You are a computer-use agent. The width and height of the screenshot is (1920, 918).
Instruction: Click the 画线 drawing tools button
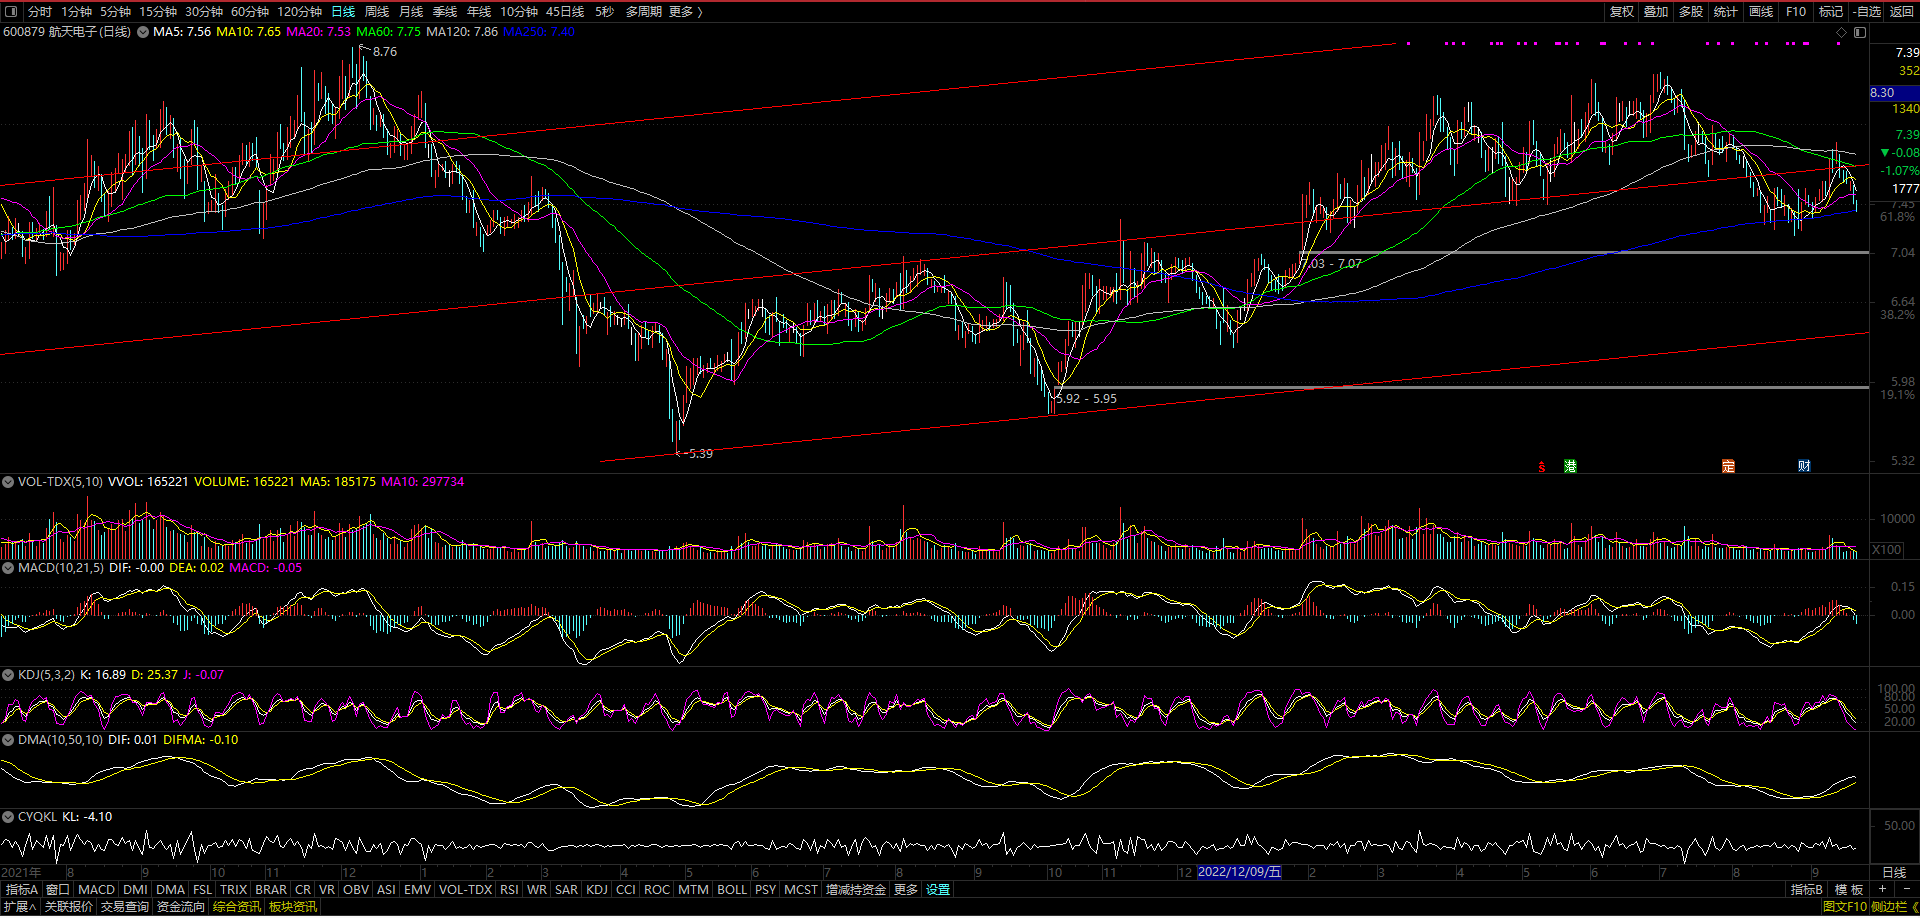(x=1761, y=12)
